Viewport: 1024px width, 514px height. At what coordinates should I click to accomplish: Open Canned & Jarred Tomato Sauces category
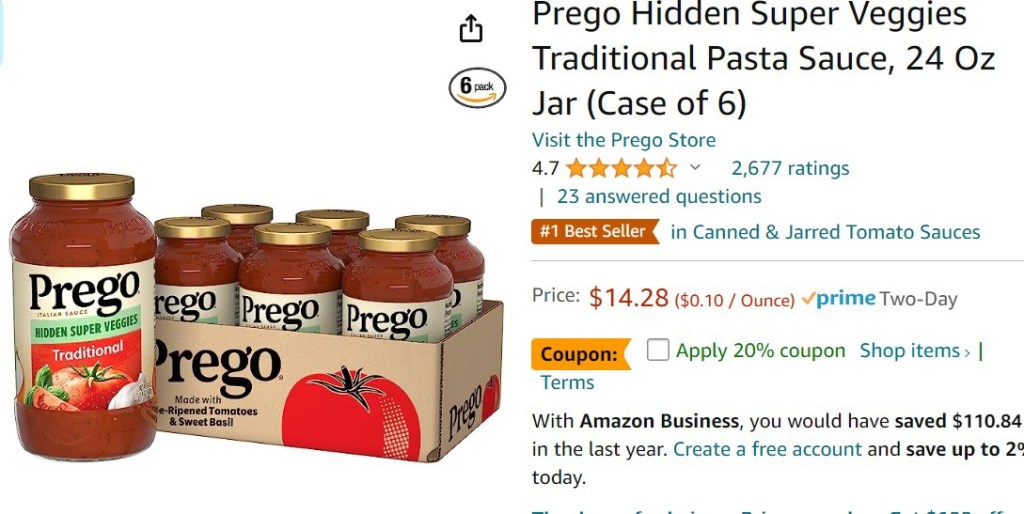click(825, 232)
